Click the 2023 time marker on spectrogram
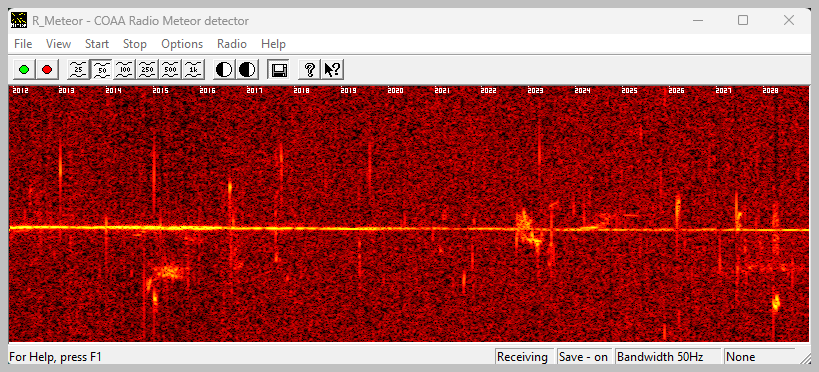819x372 pixels. pyautogui.click(x=535, y=90)
